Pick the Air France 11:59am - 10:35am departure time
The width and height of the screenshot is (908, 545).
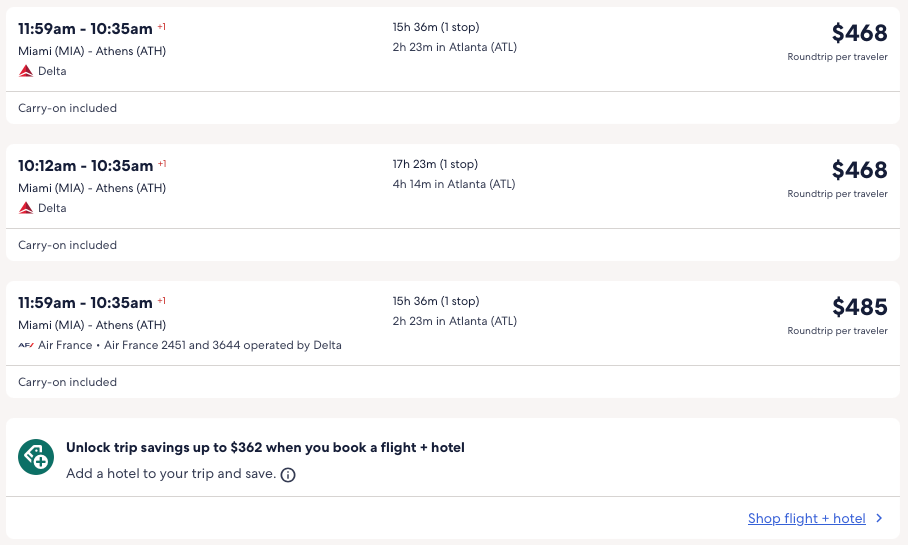point(86,303)
